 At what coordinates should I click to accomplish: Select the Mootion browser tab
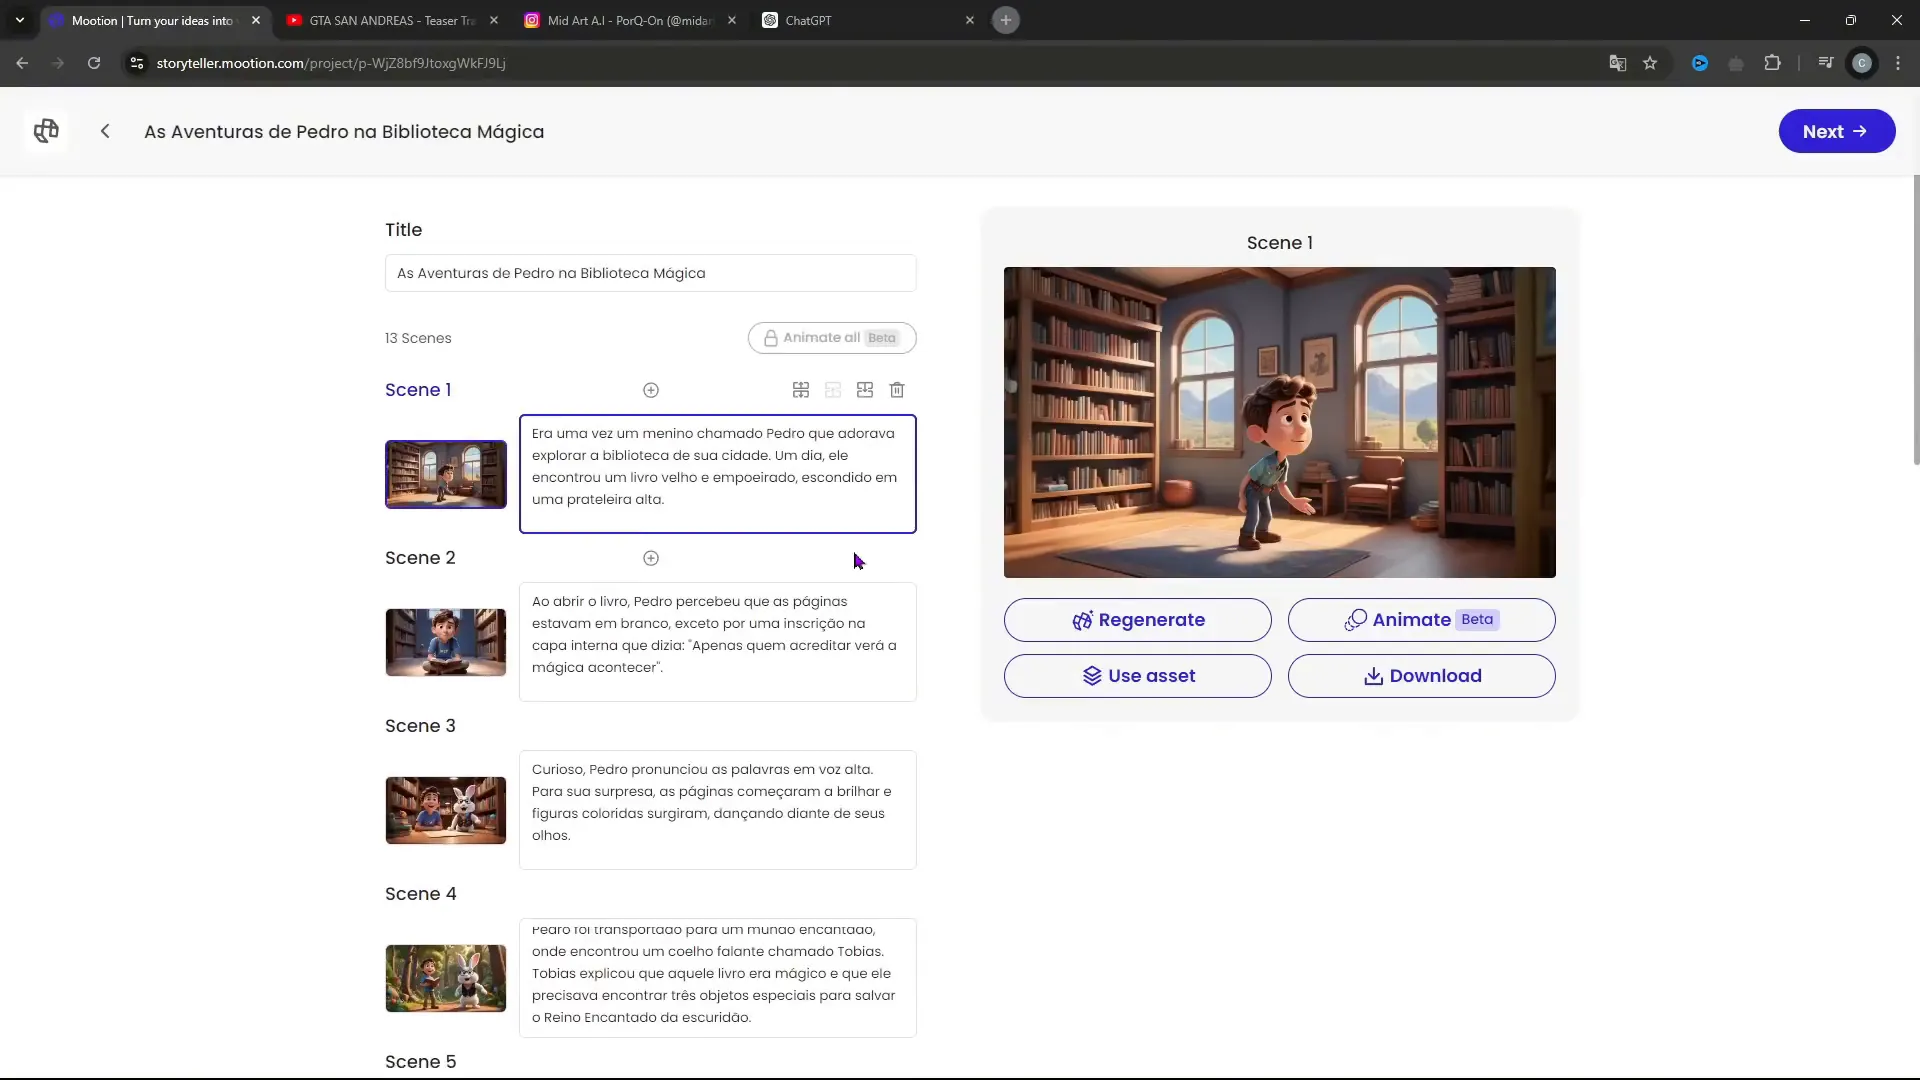pyautogui.click(x=155, y=20)
